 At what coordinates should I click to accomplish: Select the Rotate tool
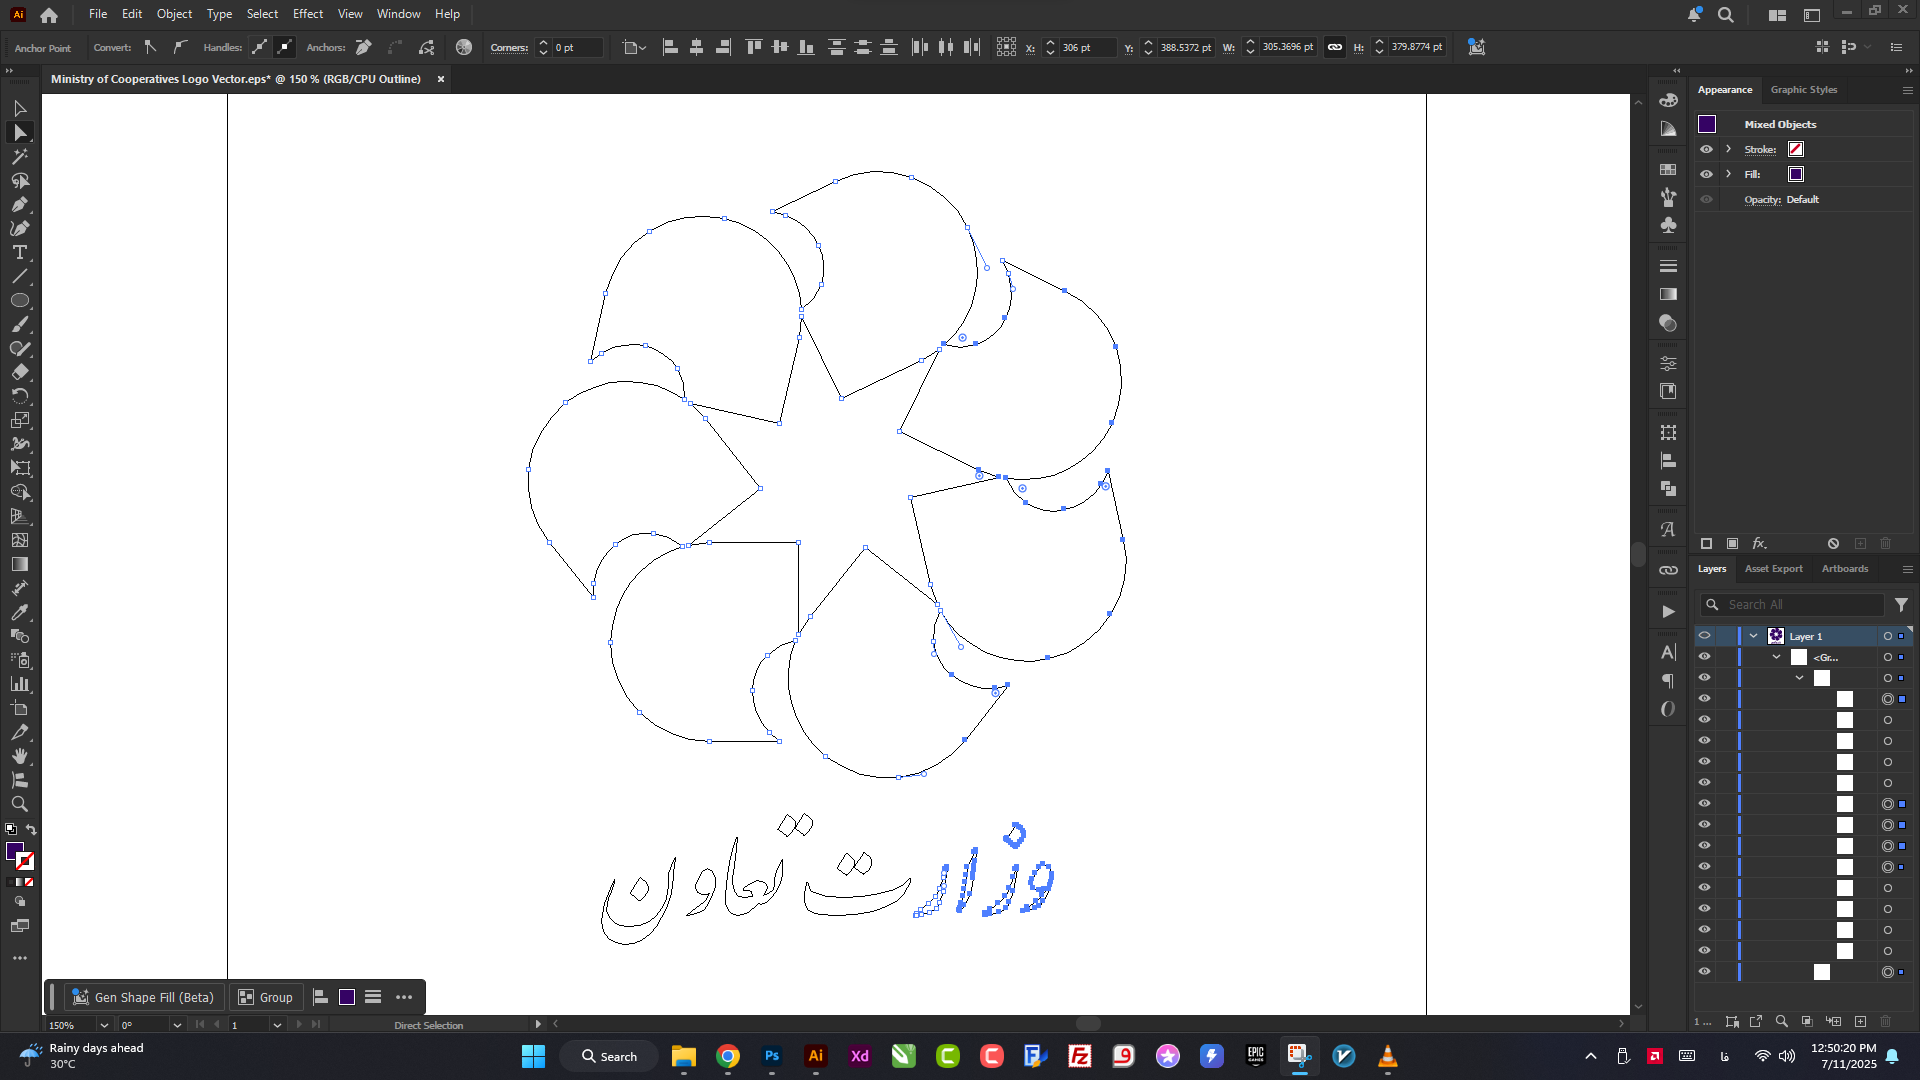point(20,396)
